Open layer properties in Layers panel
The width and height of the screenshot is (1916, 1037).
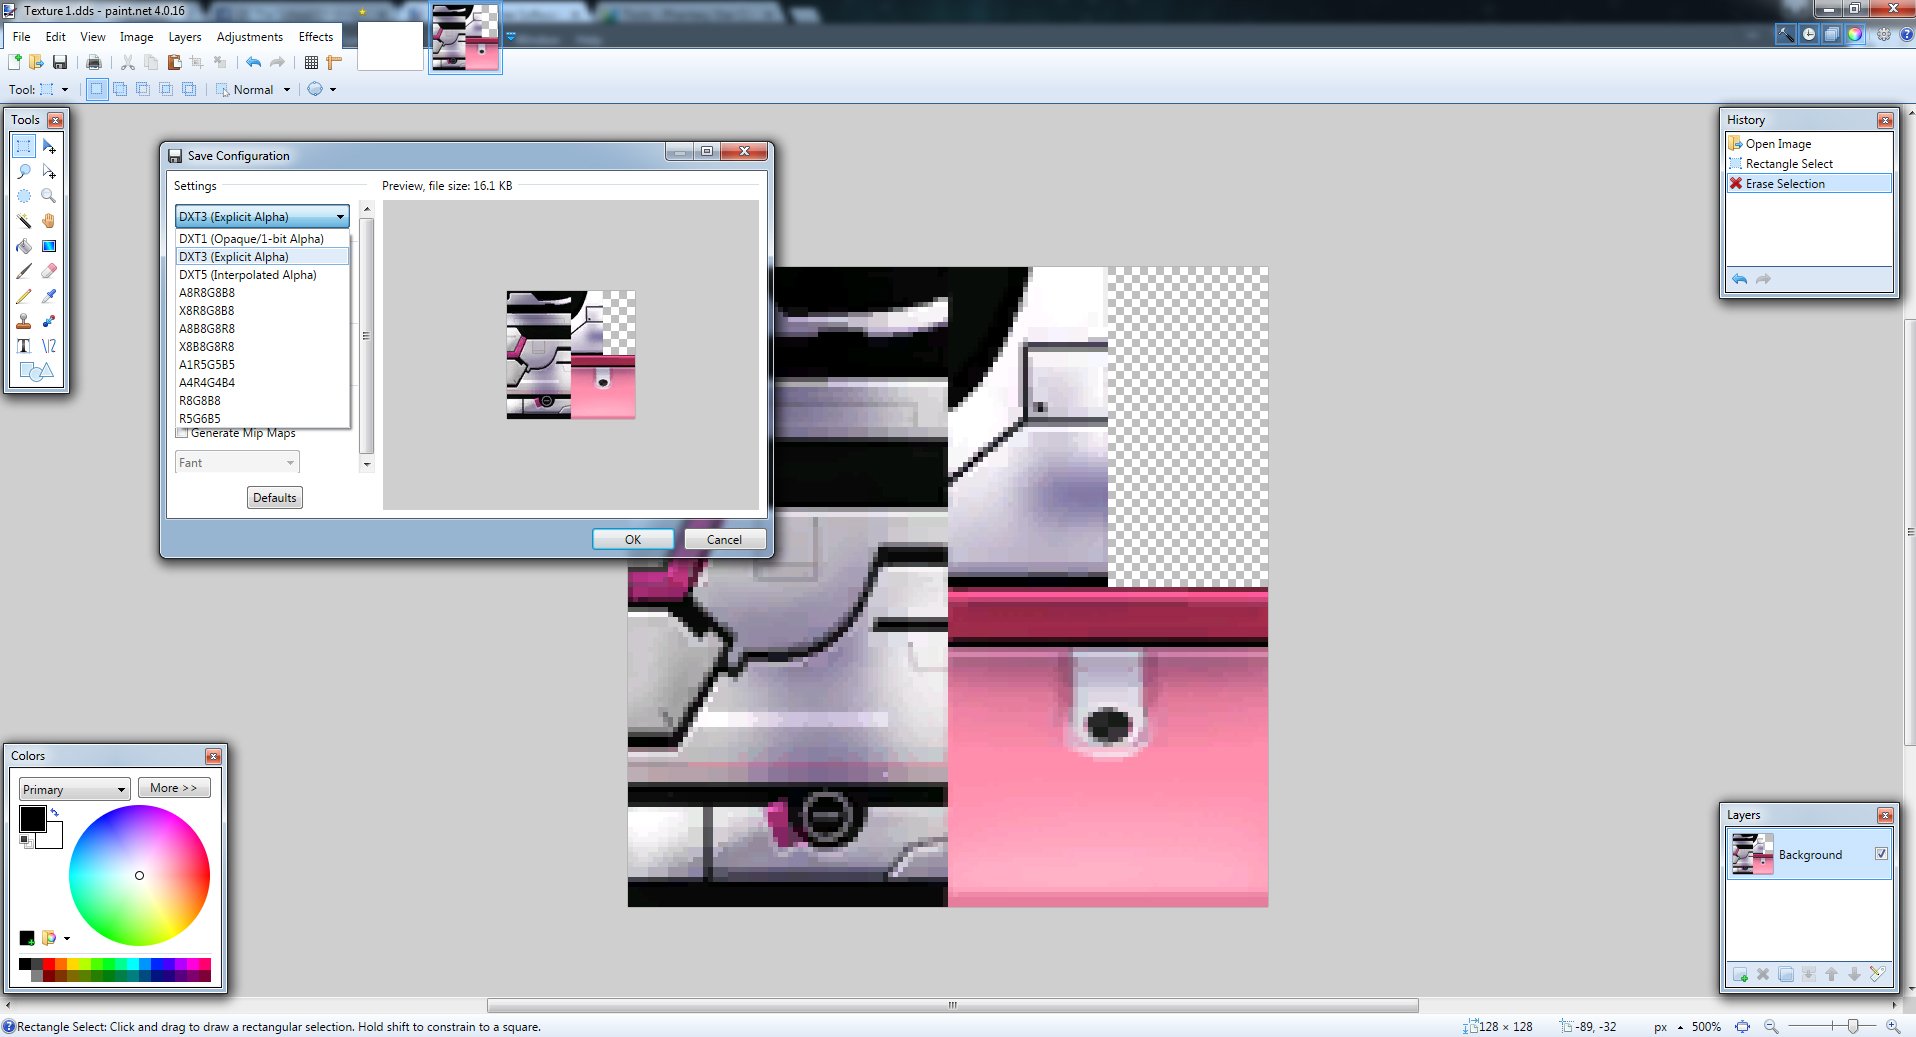[1877, 974]
